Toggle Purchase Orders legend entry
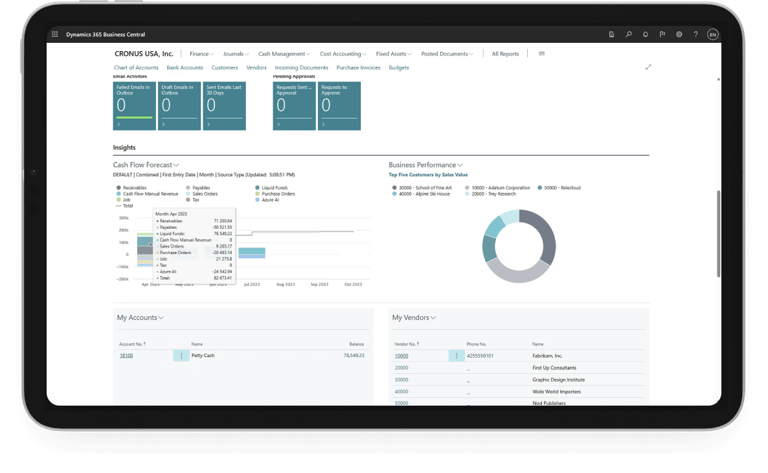Screen dimensions: 768x473 [x=275, y=194]
